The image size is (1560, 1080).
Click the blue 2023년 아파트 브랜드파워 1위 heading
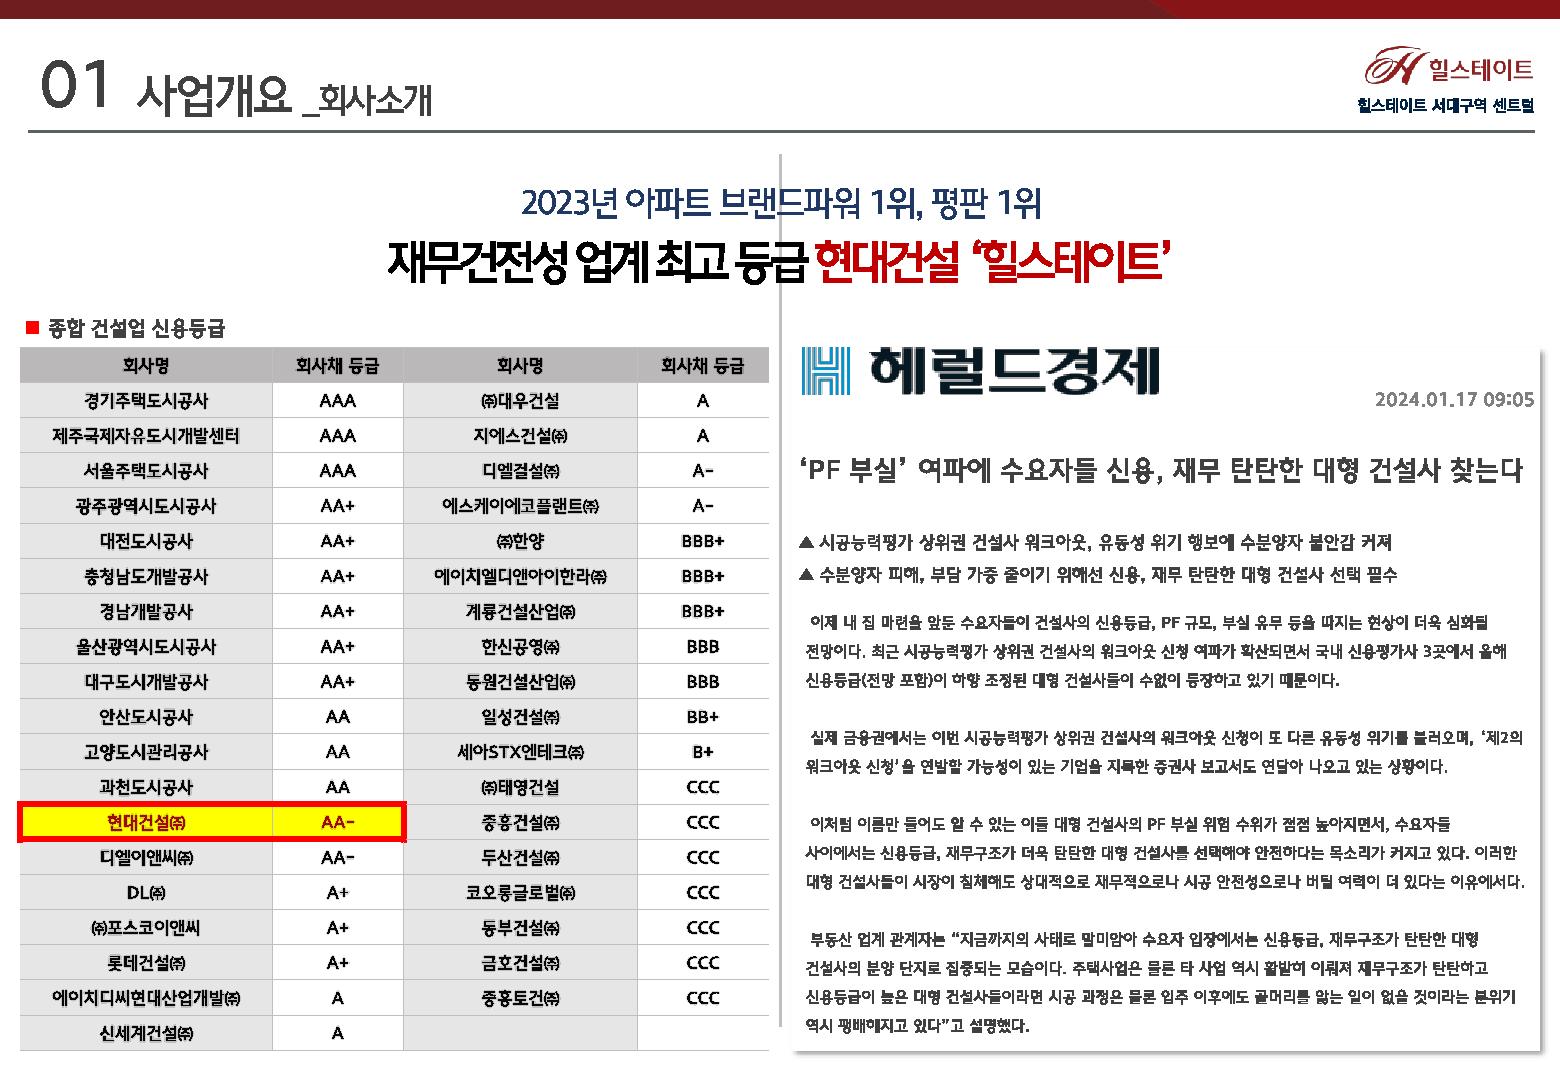780,203
